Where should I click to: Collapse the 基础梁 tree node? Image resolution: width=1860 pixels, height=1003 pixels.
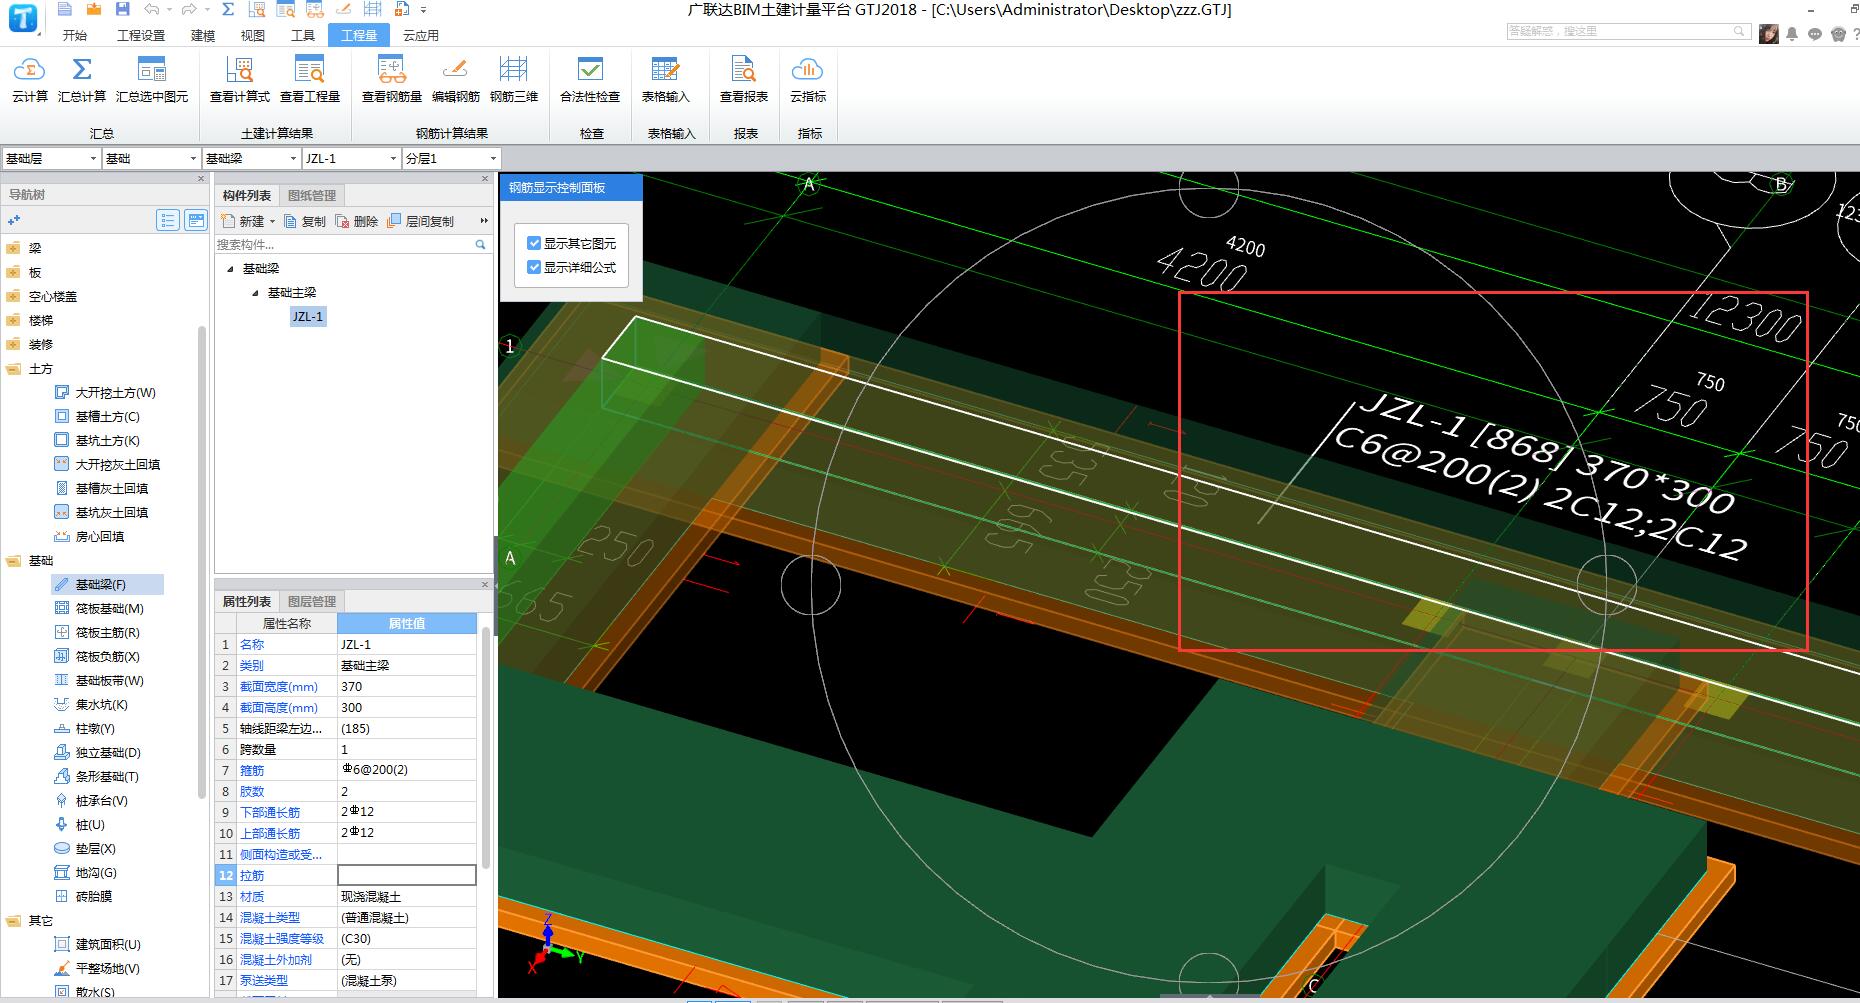[x=230, y=269]
